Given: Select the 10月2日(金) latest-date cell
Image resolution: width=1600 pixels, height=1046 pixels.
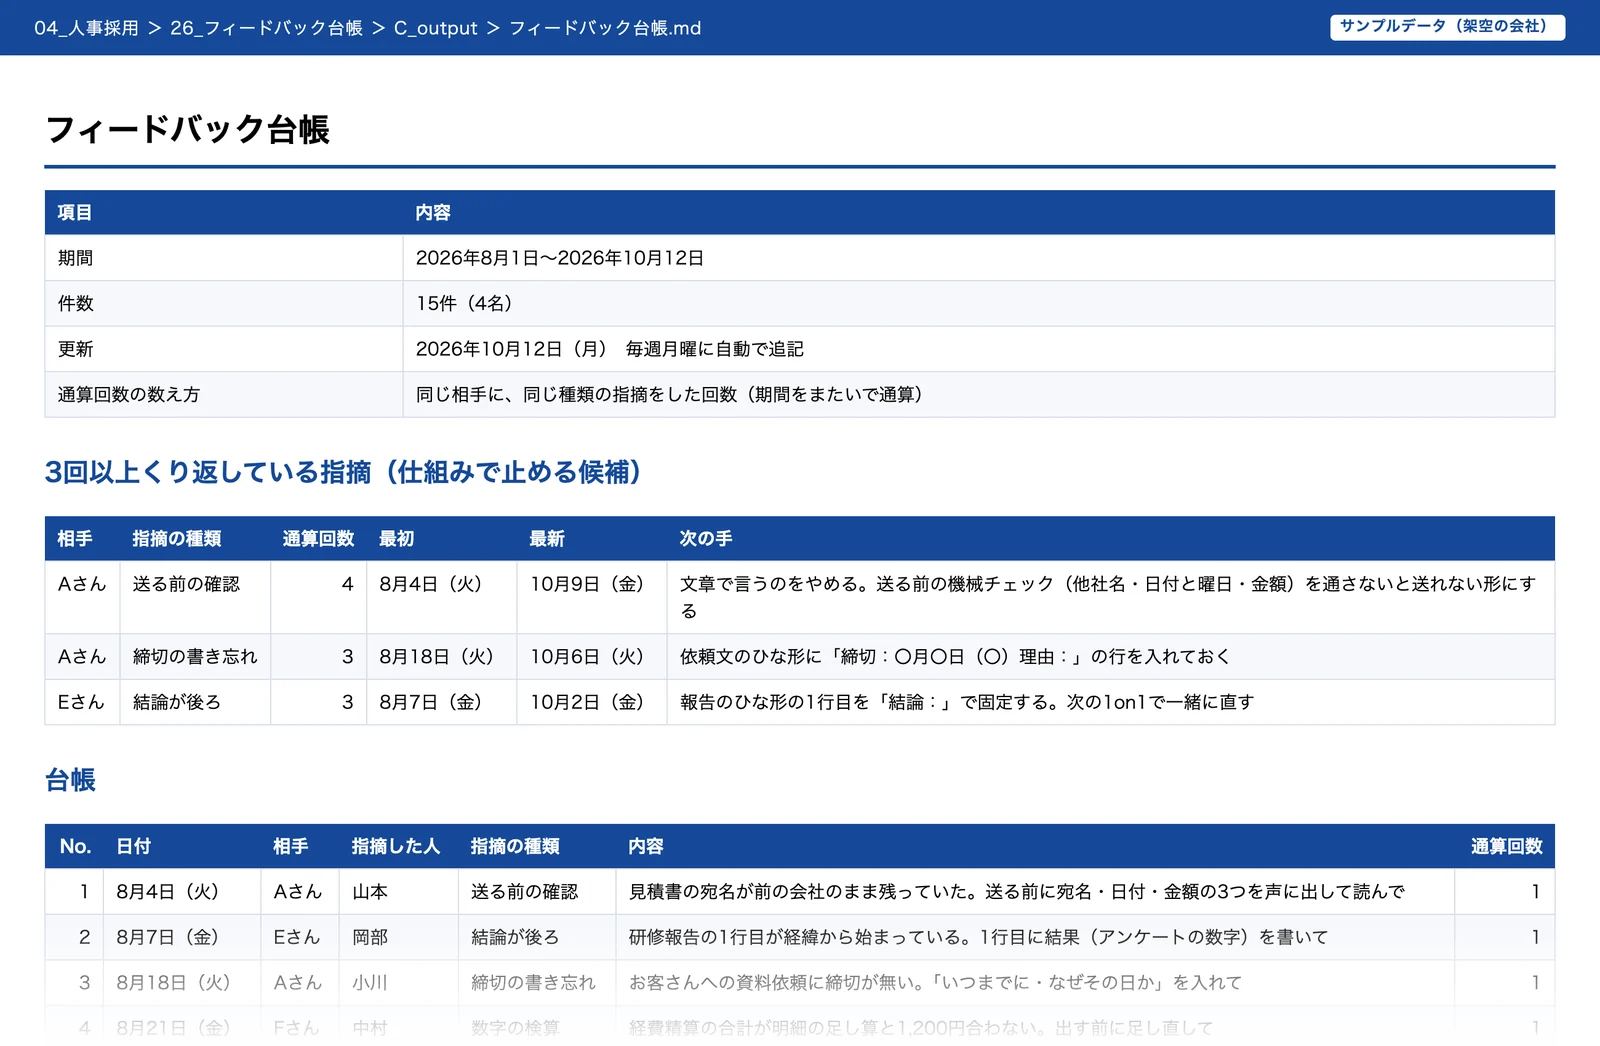Looking at the screenshot, I should (x=592, y=702).
